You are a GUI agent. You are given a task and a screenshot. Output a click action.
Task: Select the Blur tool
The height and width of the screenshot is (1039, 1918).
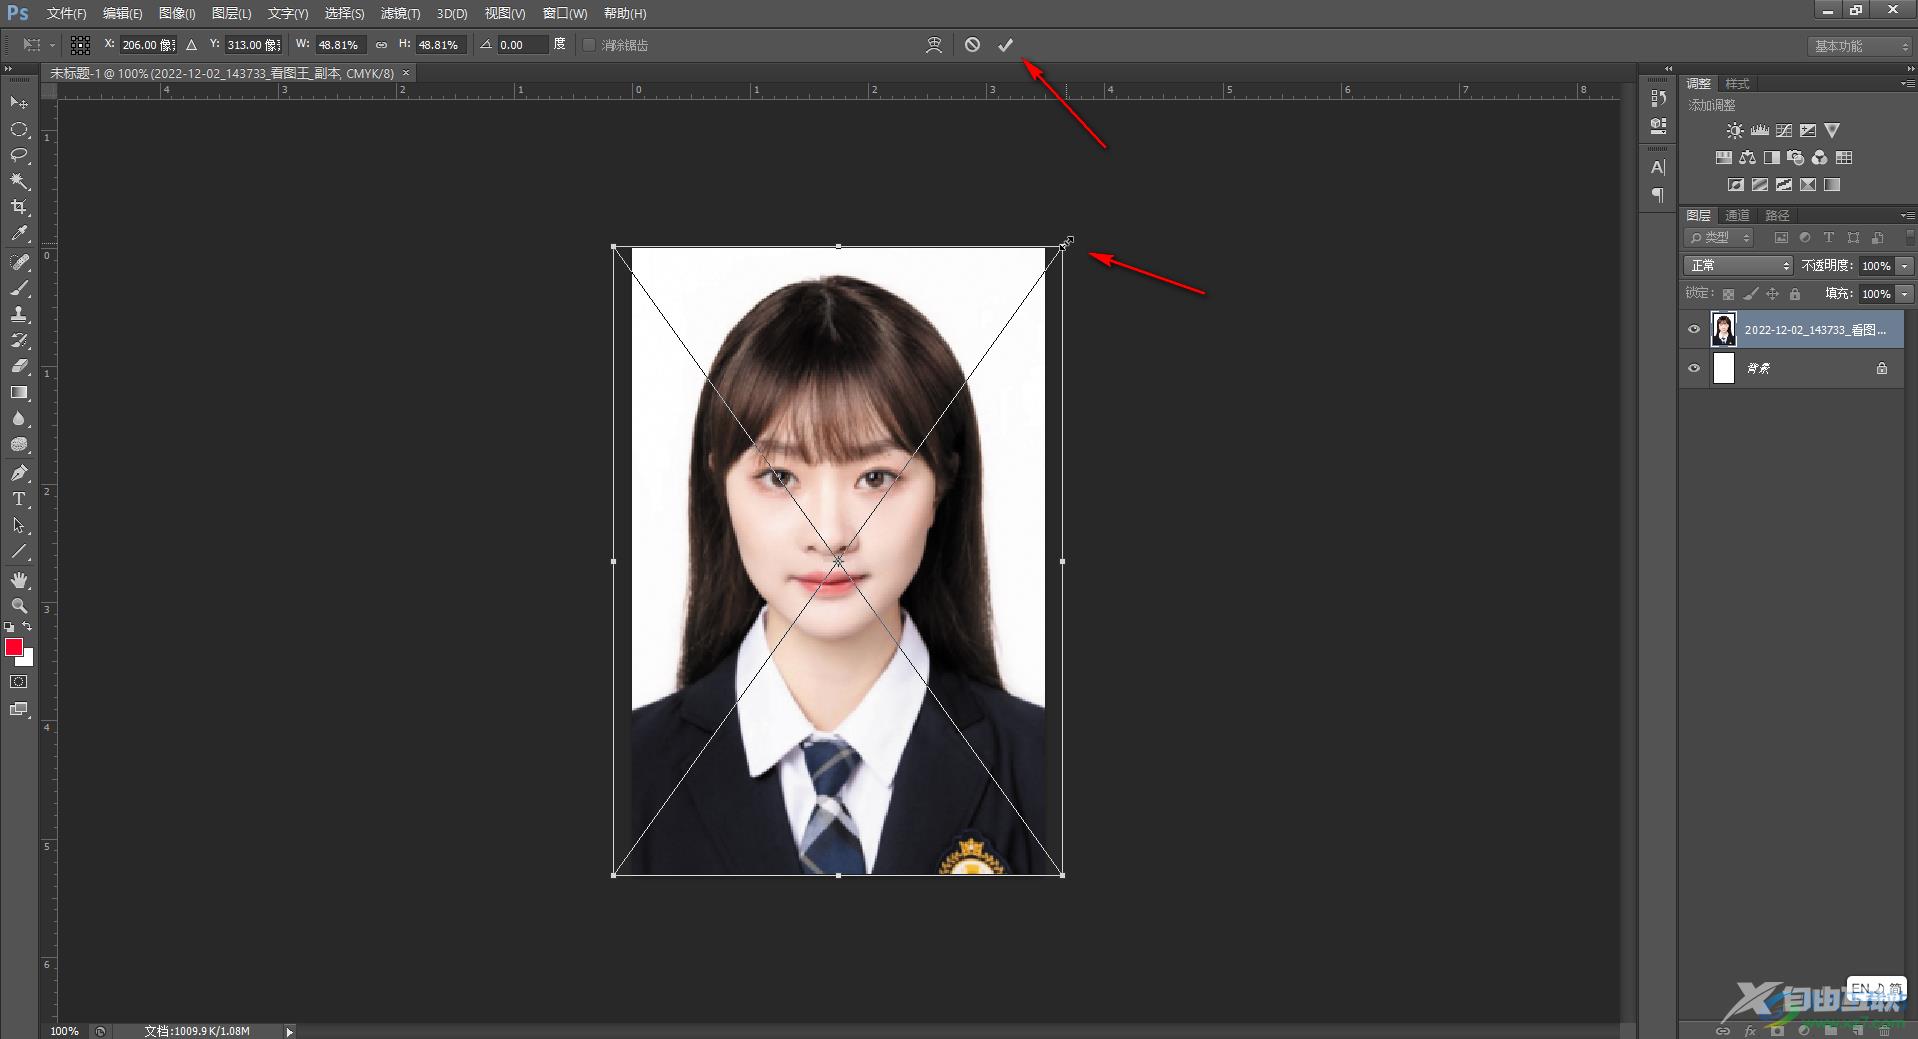coord(19,418)
